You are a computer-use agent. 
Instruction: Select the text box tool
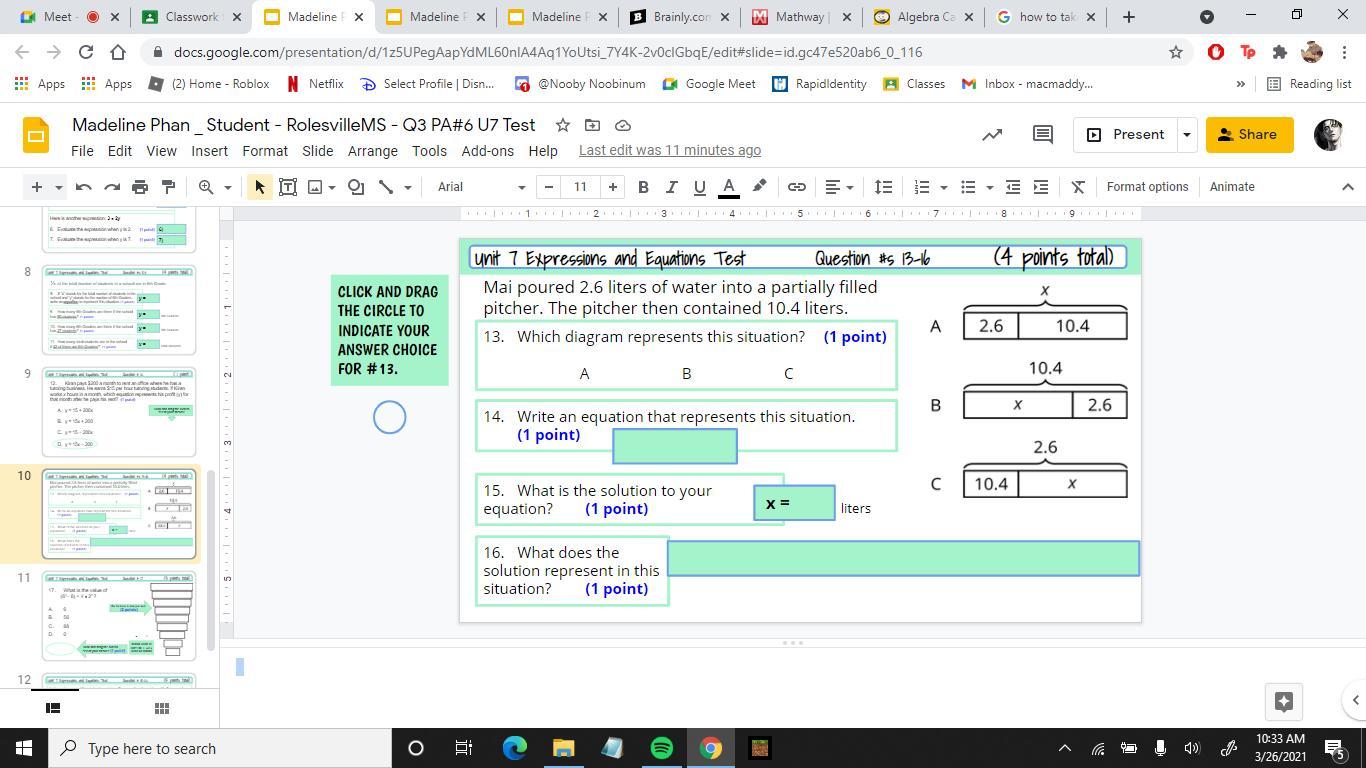point(288,187)
